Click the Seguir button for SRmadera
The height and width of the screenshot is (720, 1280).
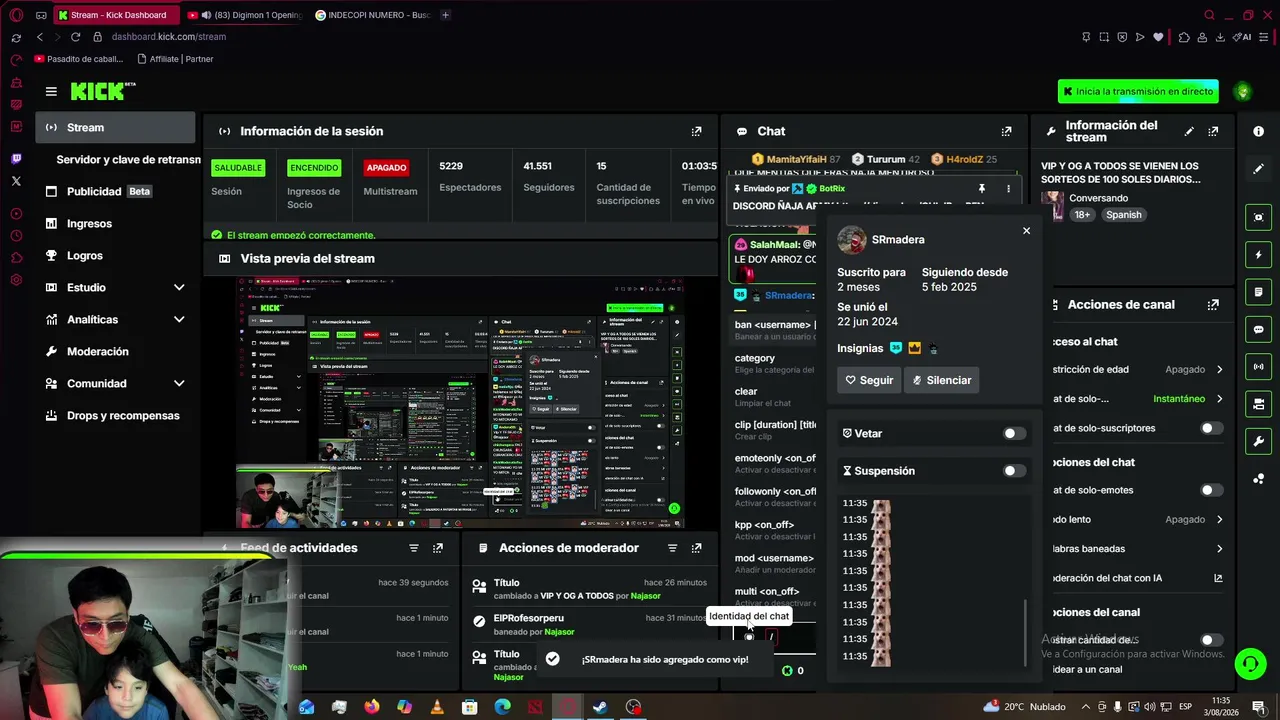pyautogui.click(x=869, y=380)
